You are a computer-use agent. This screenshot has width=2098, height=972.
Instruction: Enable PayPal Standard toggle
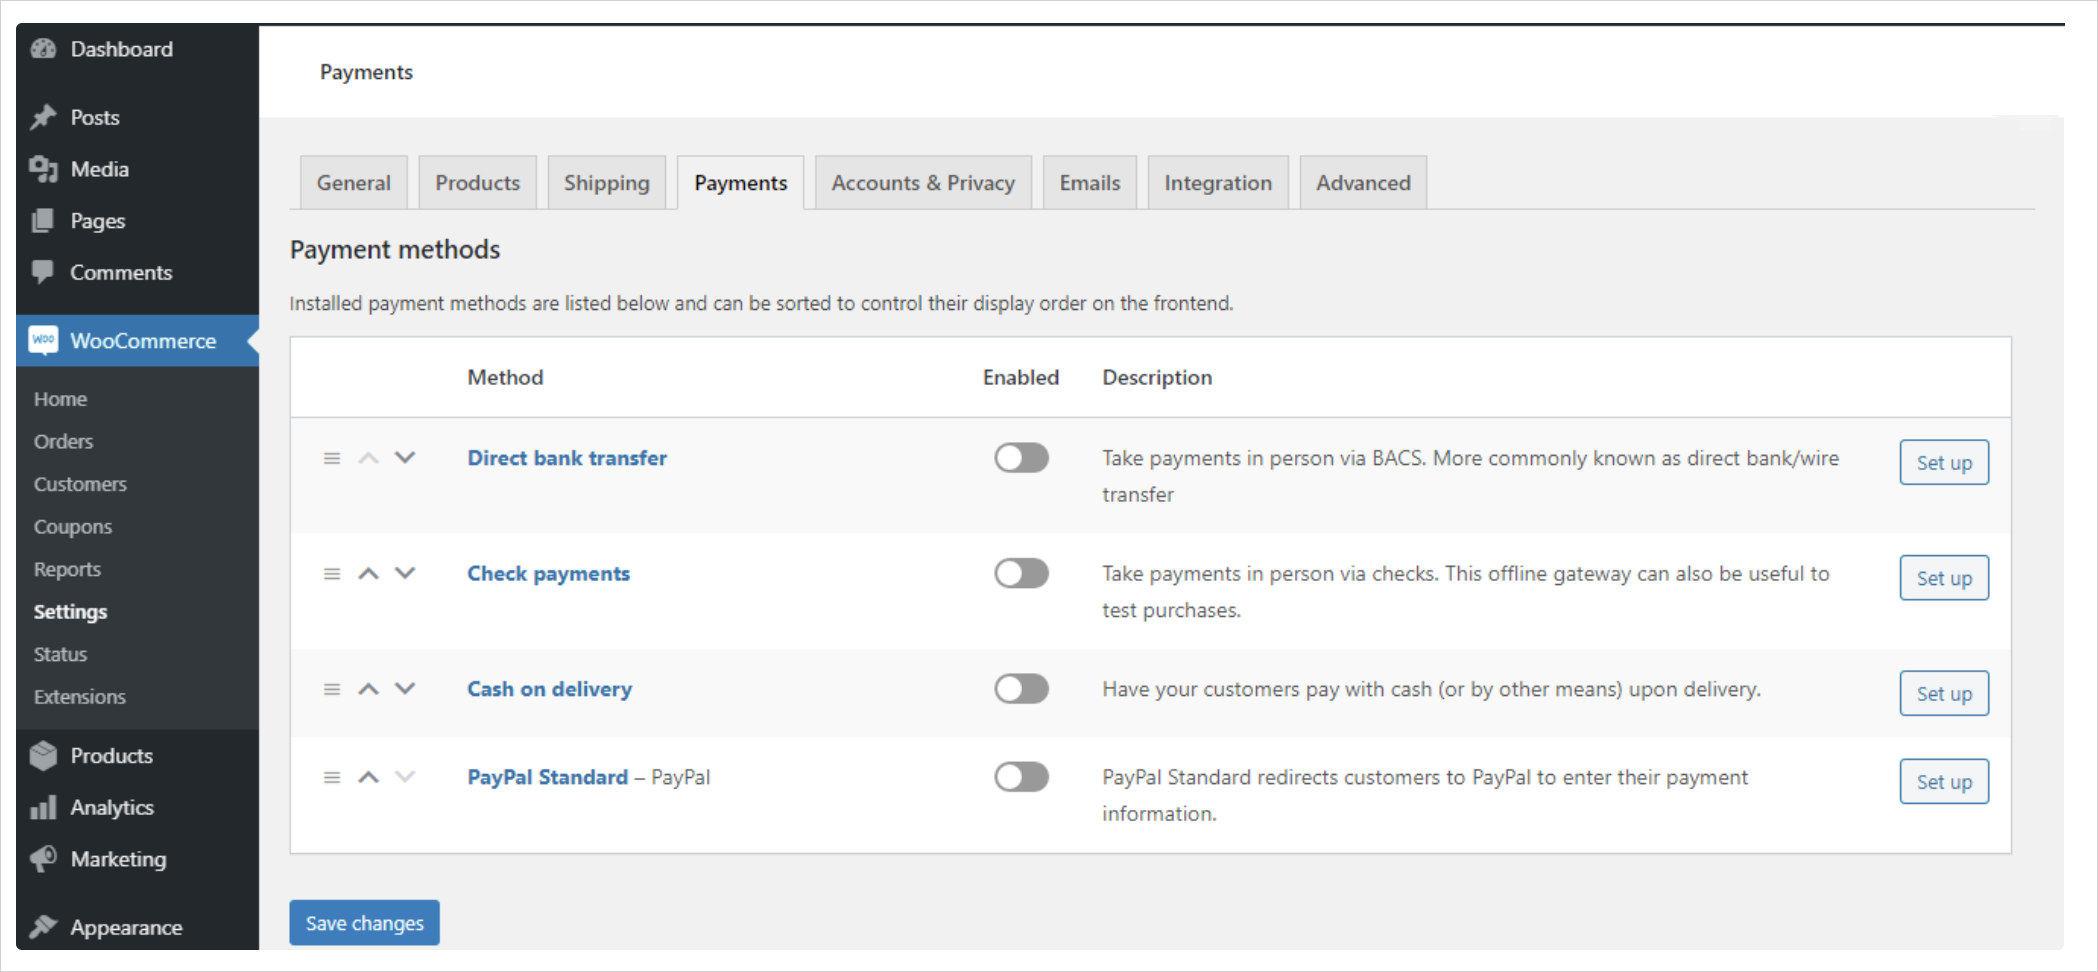pos(1021,777)
